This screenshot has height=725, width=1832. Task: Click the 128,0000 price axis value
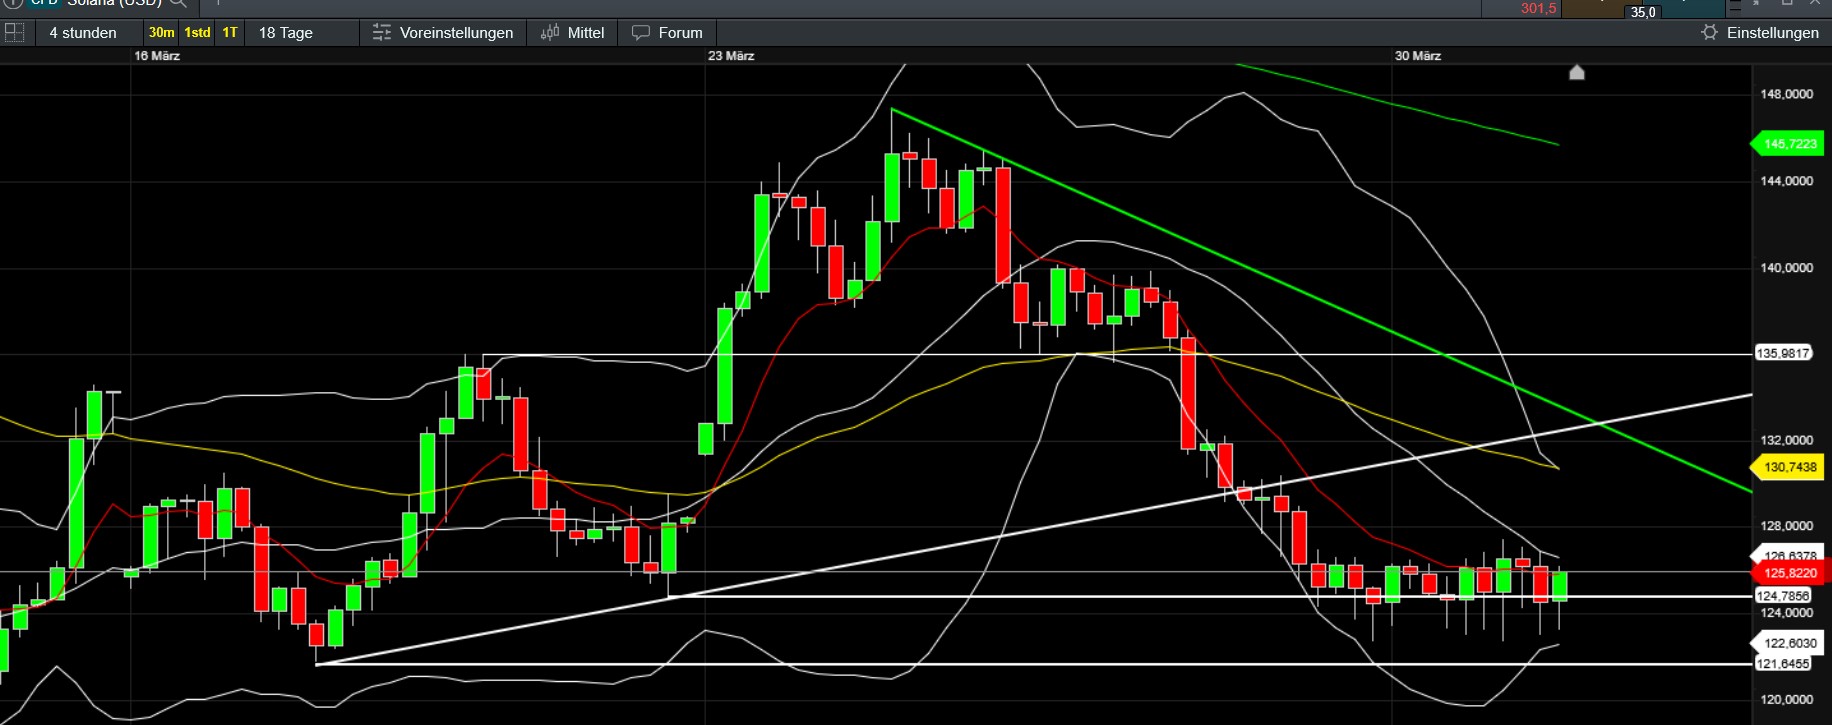click(1786, 526)
